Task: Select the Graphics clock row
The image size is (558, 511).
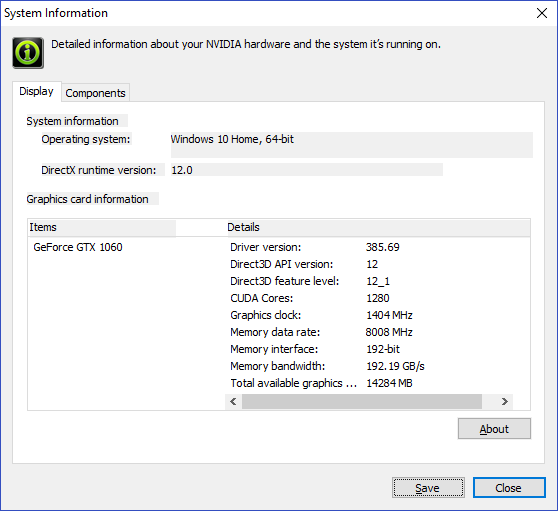Action: (x=370, y=315)
